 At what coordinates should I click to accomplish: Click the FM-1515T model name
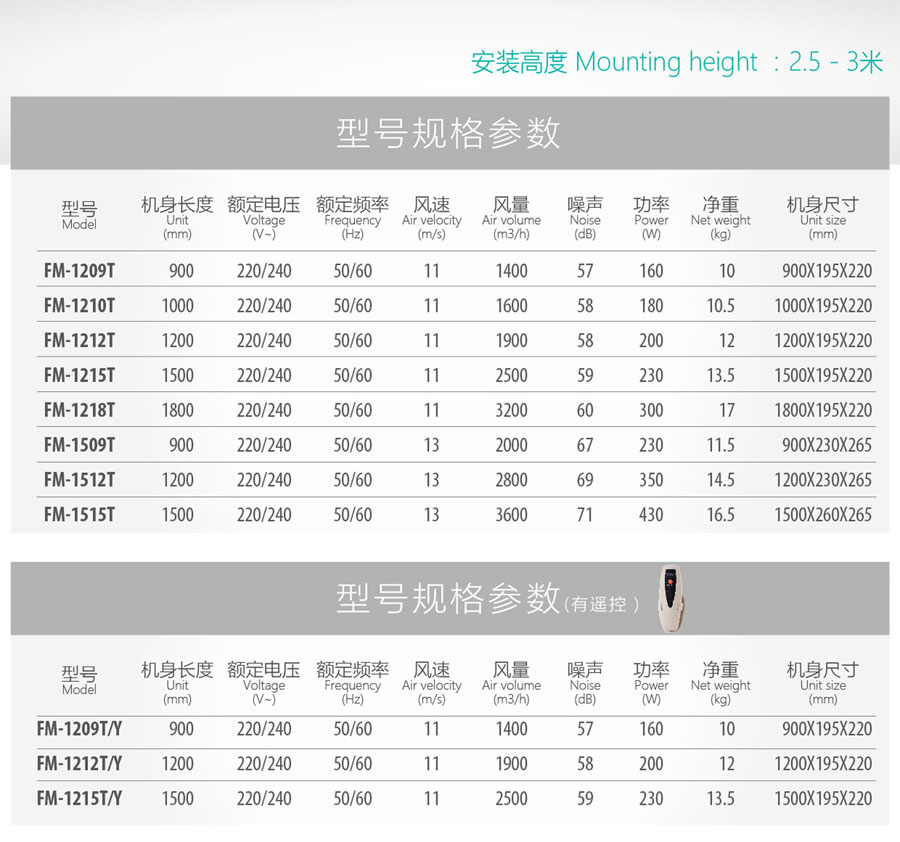click(x=79, y=515)
